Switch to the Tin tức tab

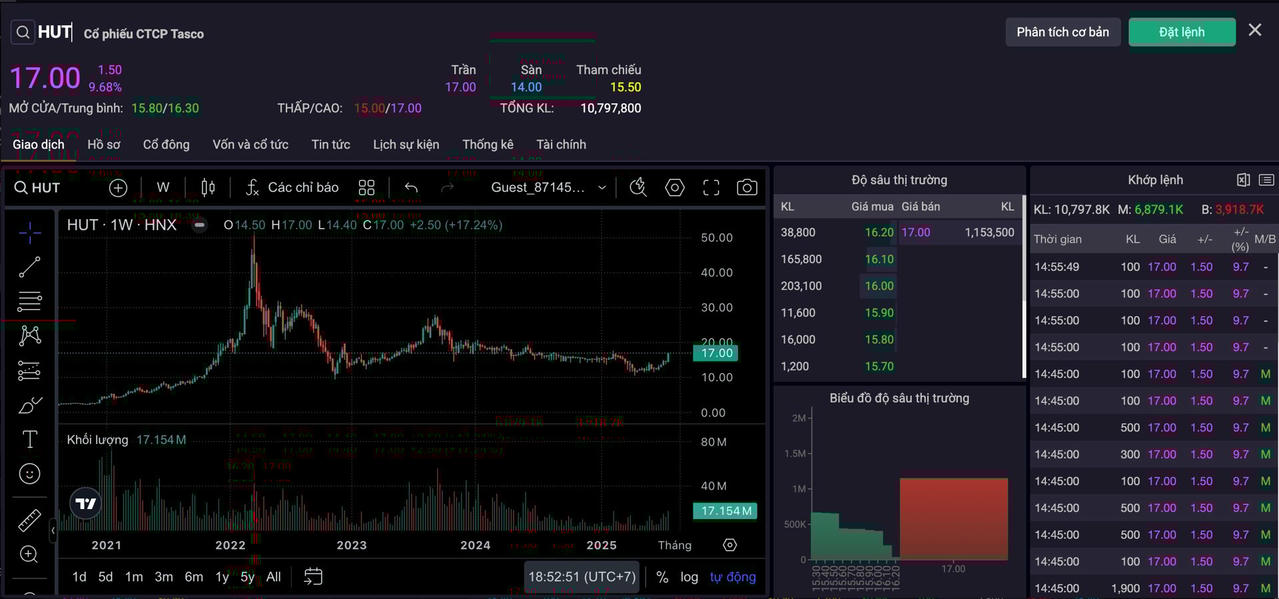(330, 145)
